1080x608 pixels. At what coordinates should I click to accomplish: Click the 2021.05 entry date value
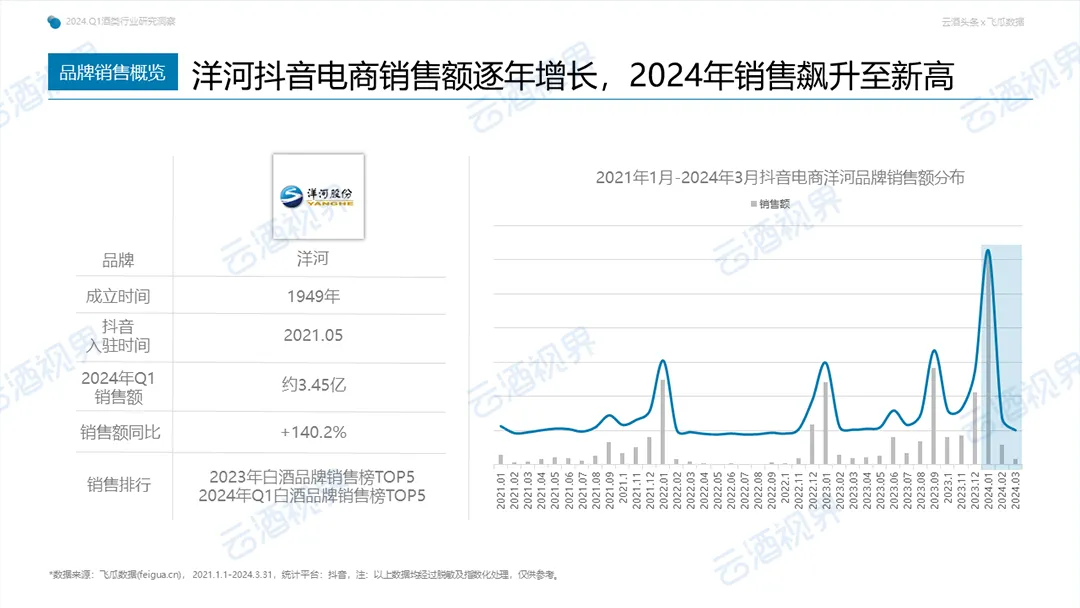tap(313, 335)
